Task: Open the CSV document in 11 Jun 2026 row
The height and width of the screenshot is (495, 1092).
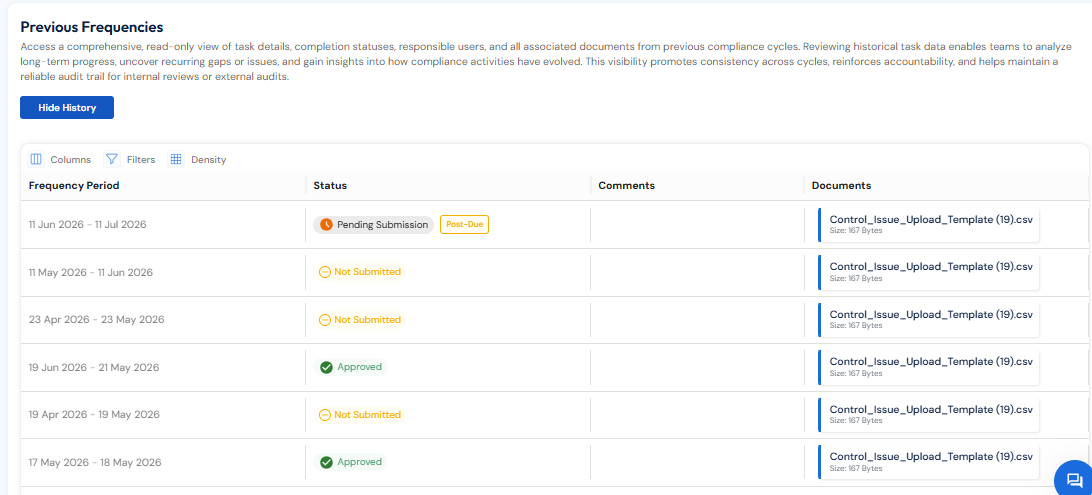Action: (x=929, y=224)
